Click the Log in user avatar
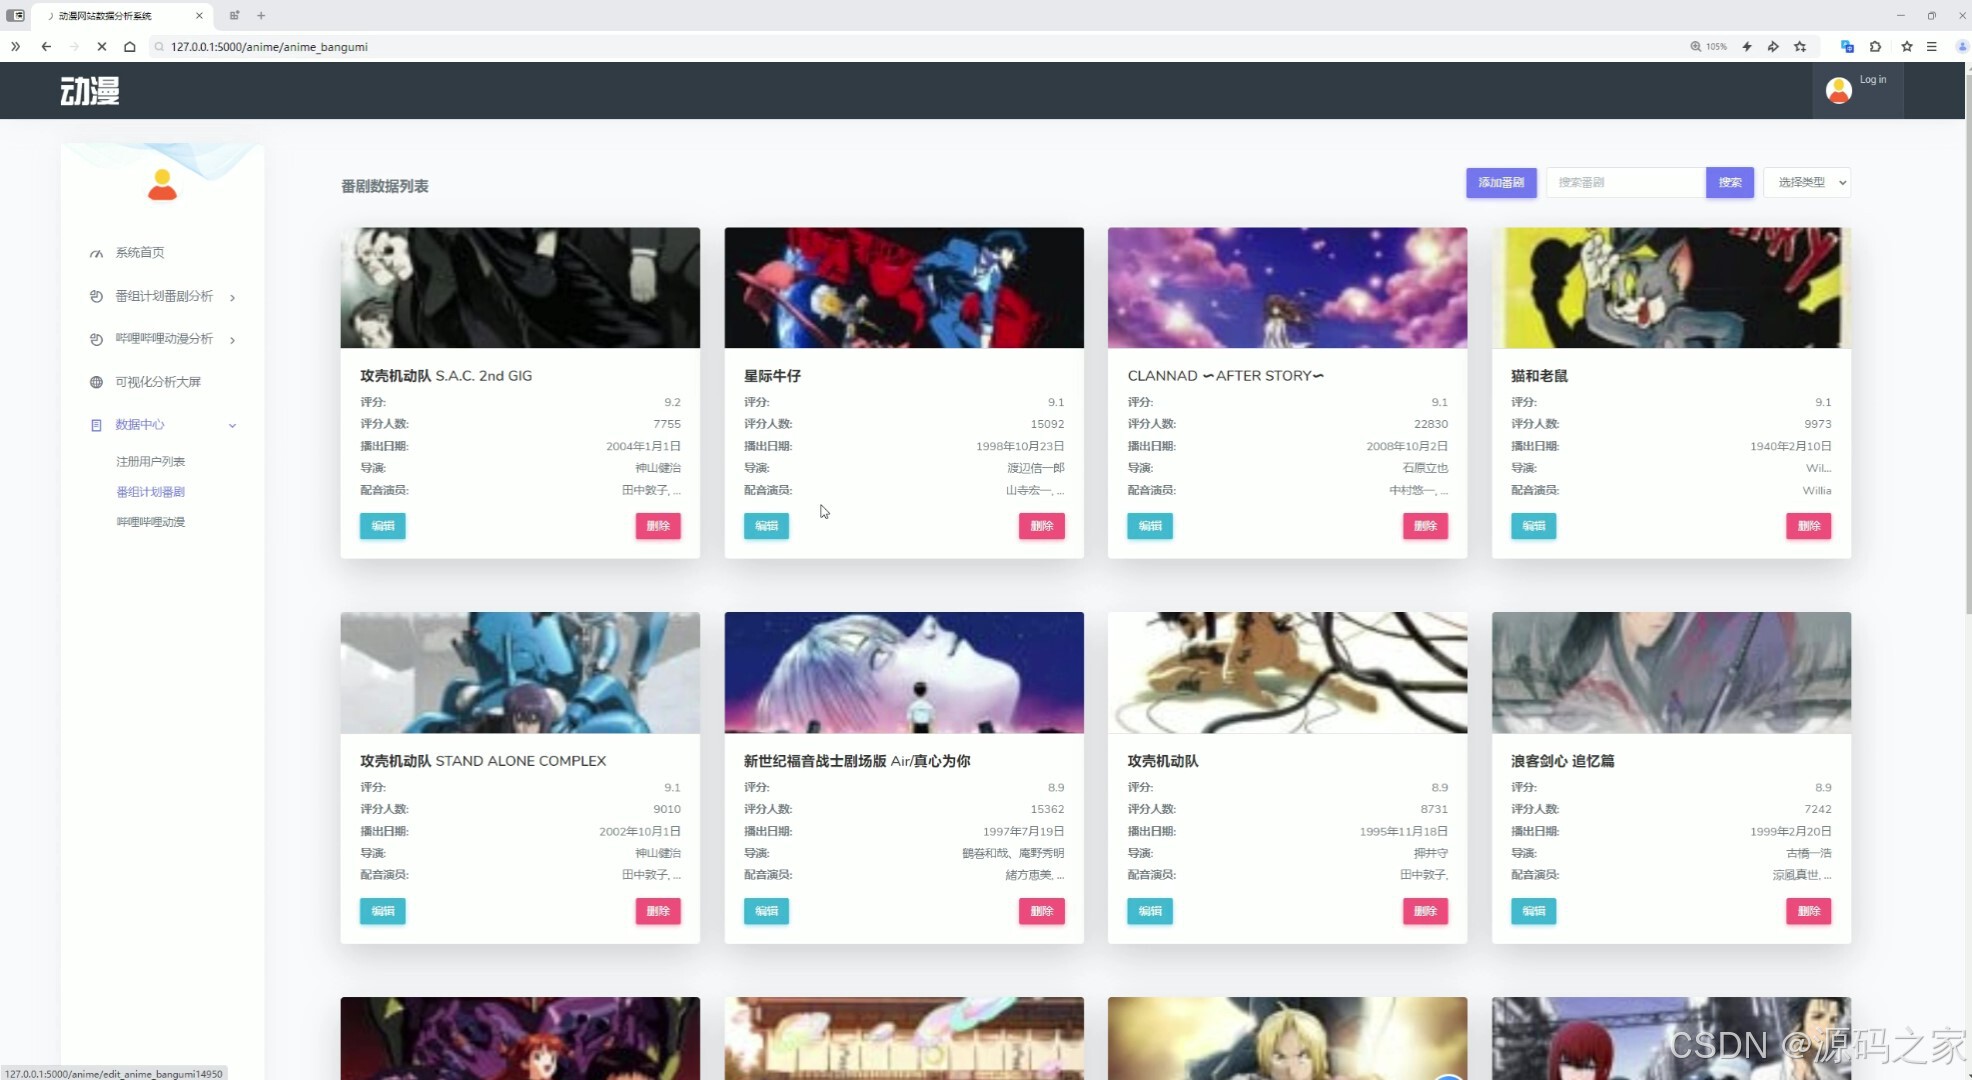1972x1080 pixels. pos(1838,90)
